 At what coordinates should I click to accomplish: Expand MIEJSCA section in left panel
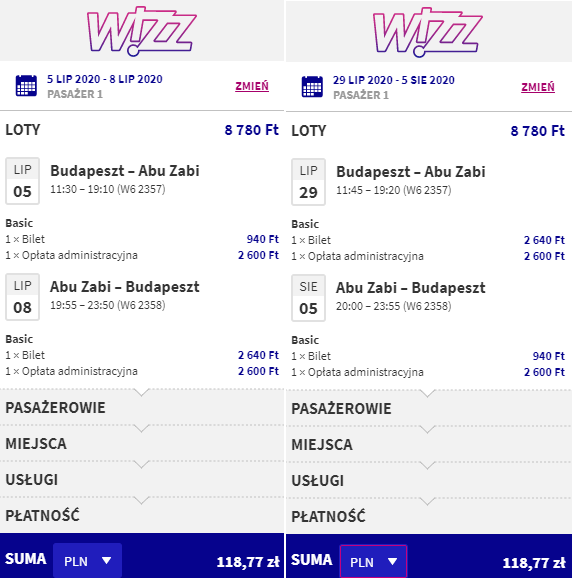[142, 443]
